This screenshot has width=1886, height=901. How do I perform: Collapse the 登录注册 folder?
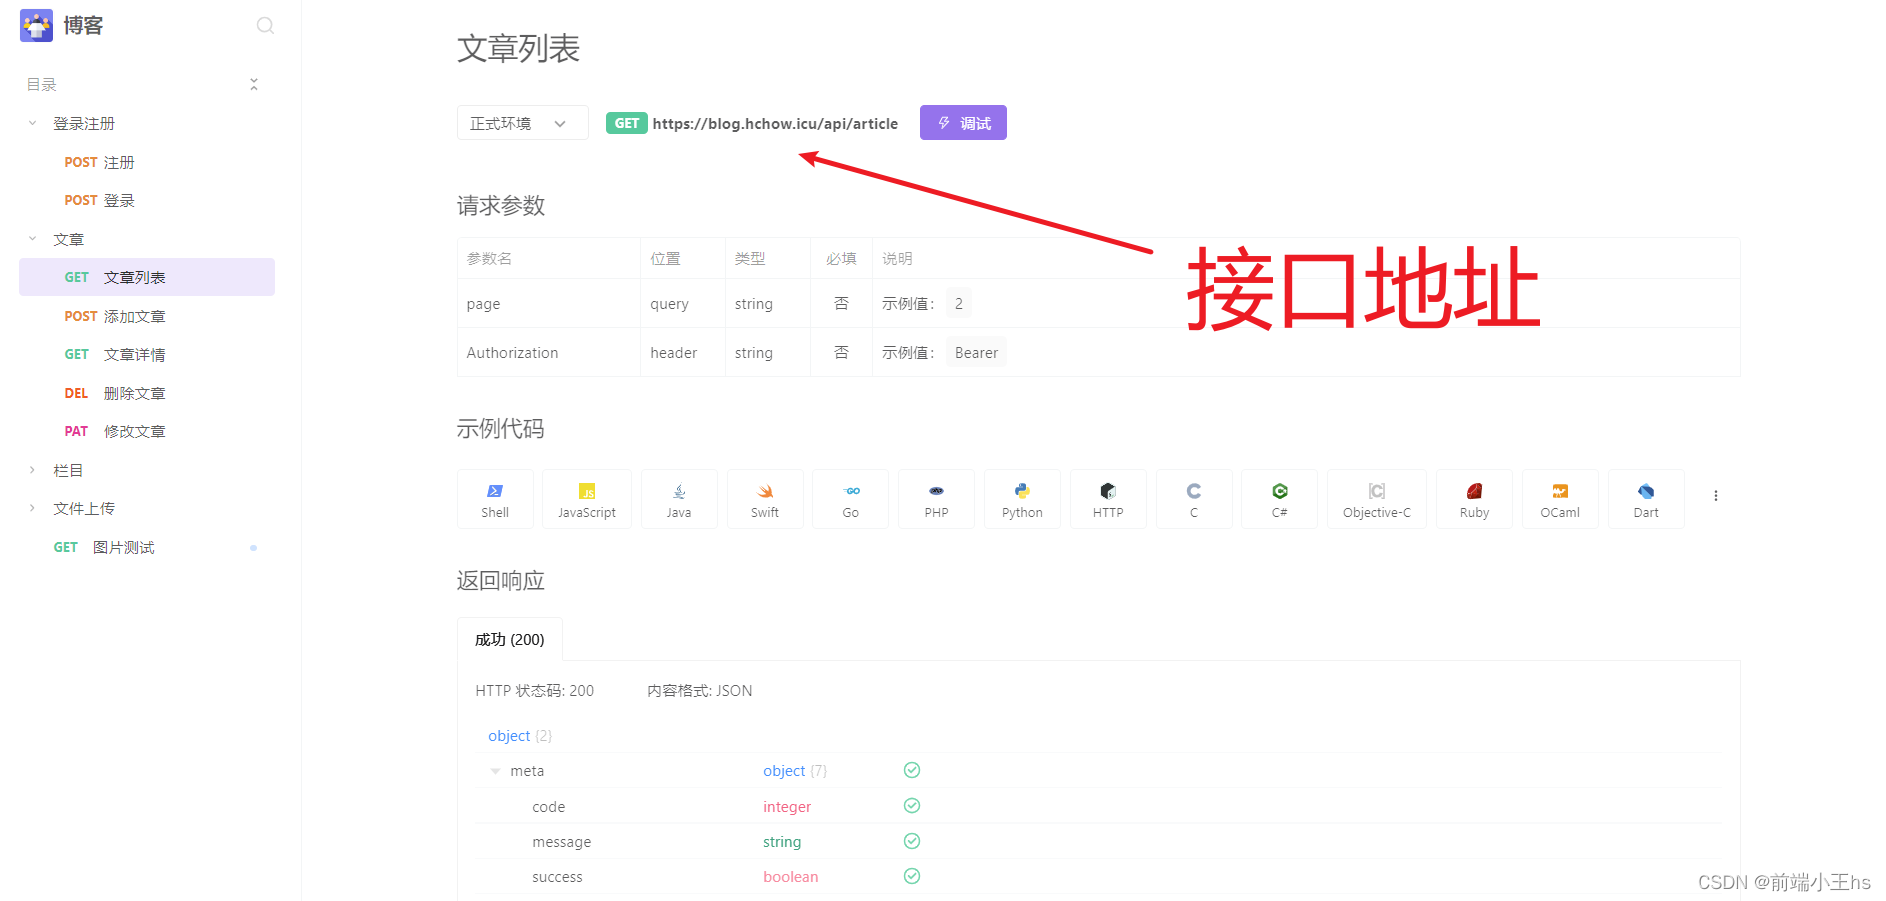tap(32, 123)
